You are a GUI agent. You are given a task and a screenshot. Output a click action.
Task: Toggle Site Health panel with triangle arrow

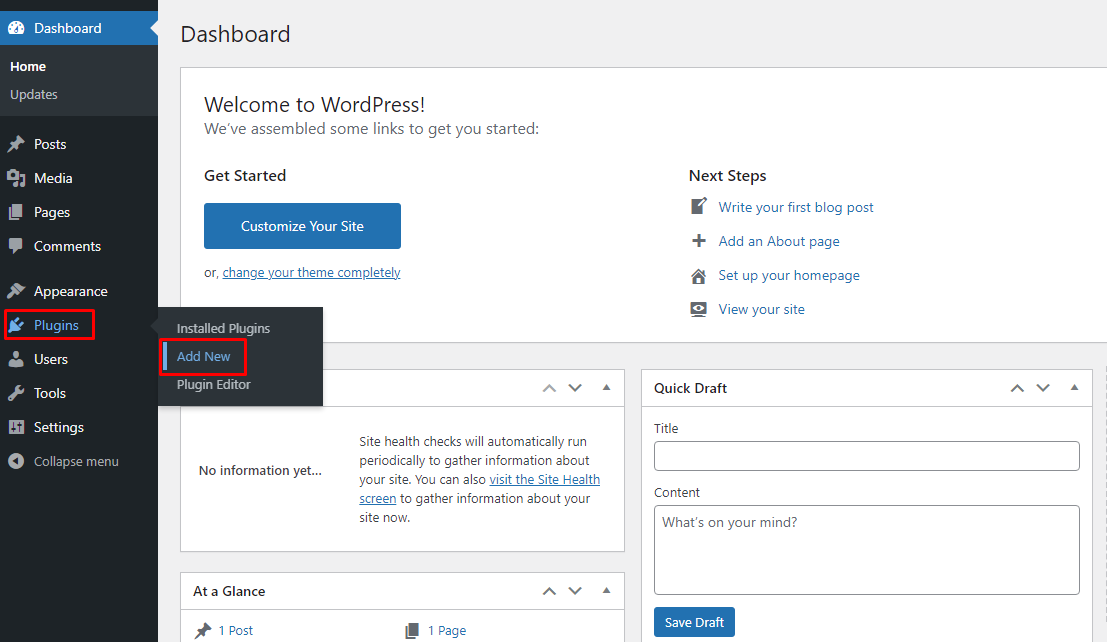pos(606,387)
